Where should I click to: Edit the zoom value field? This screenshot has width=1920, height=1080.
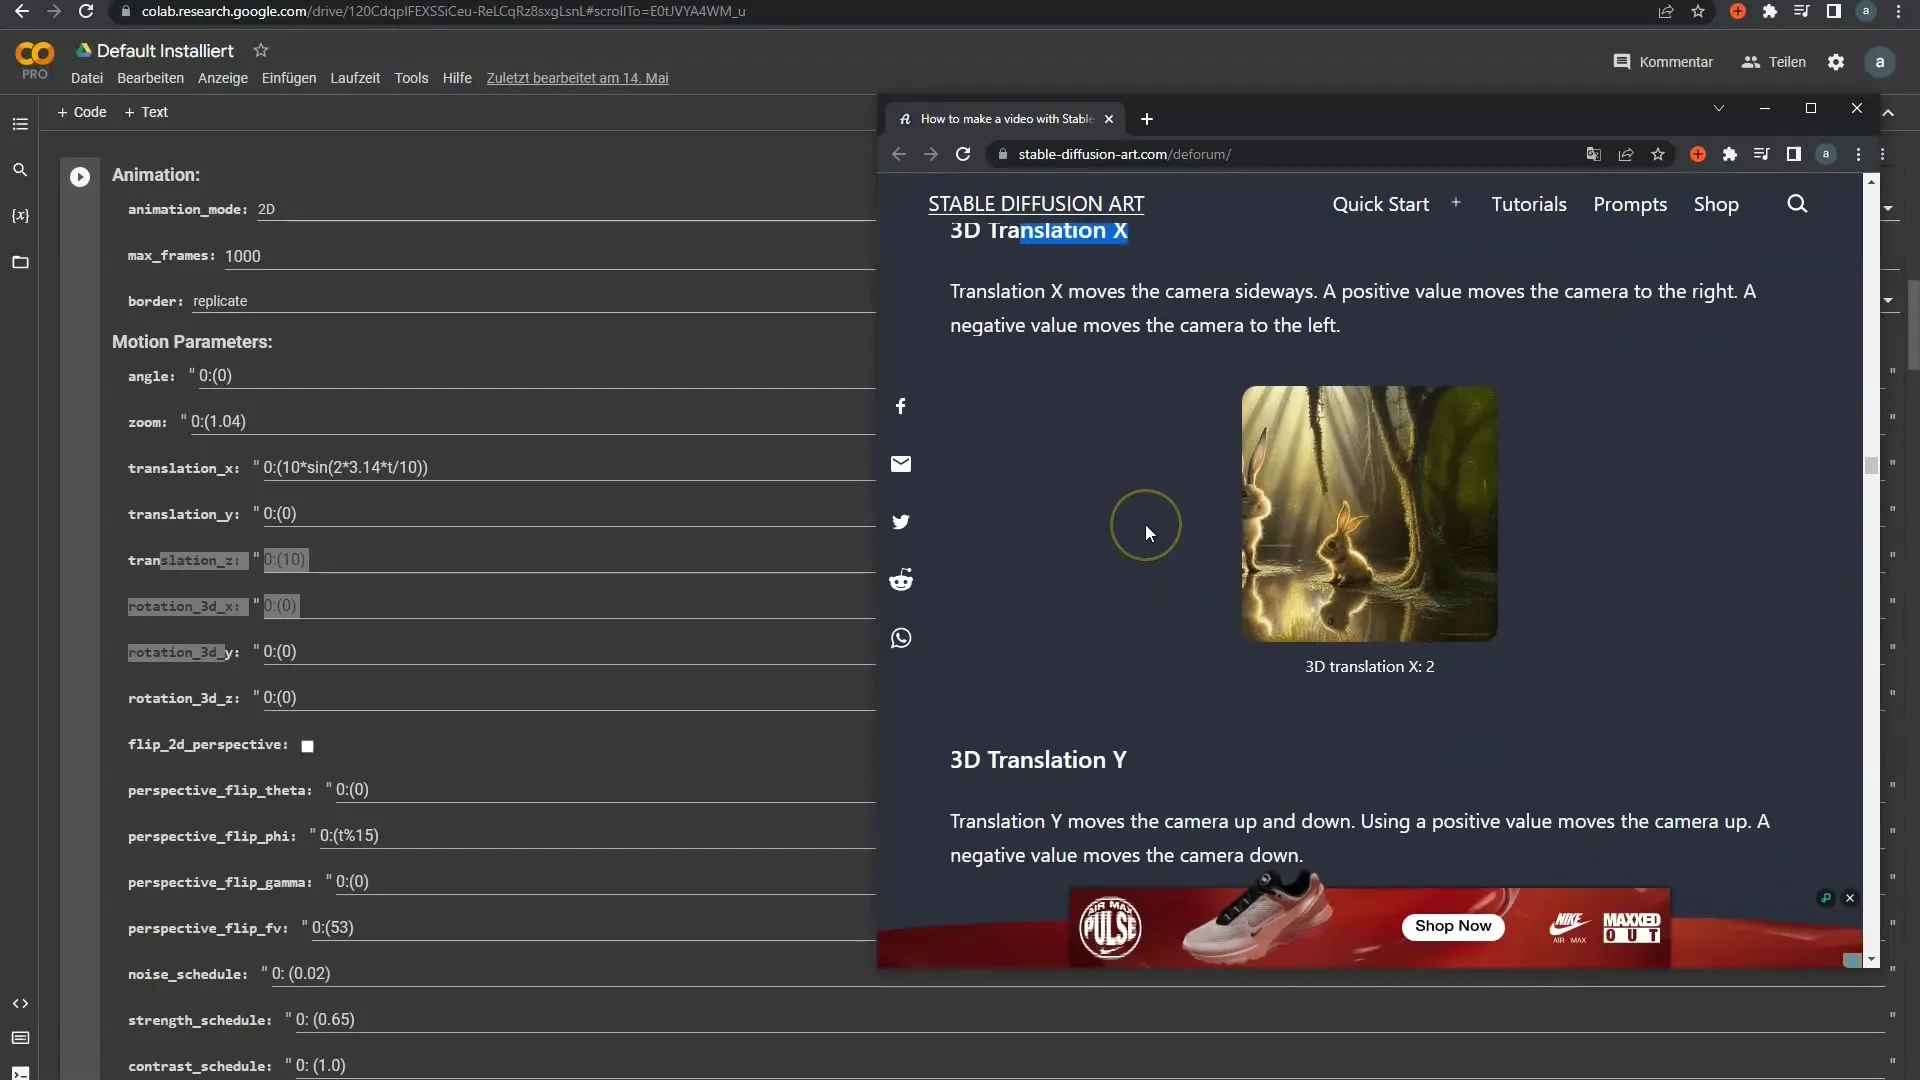point(533,422)
